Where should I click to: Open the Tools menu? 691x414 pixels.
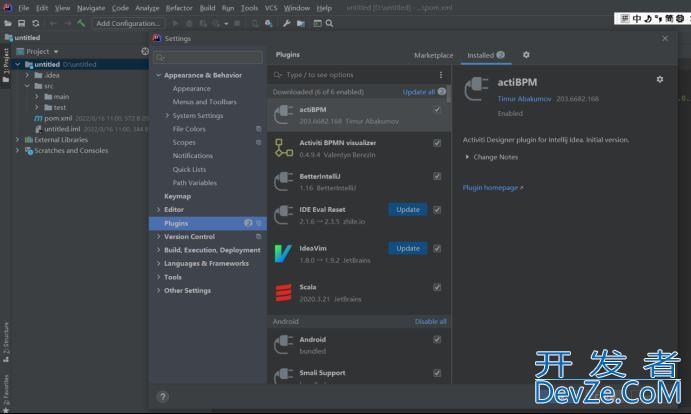(x=249, y=8)
